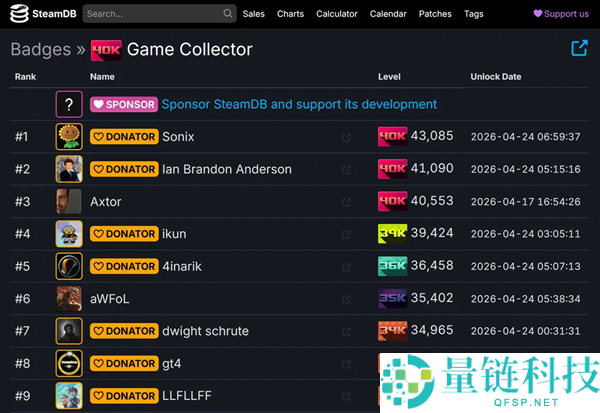Click Sponsor SteamDB and support its development

299,104
